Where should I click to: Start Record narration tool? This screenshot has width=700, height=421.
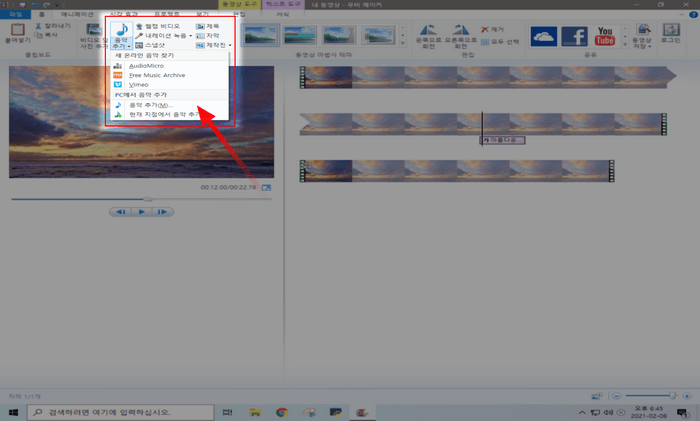click(161, 35)
